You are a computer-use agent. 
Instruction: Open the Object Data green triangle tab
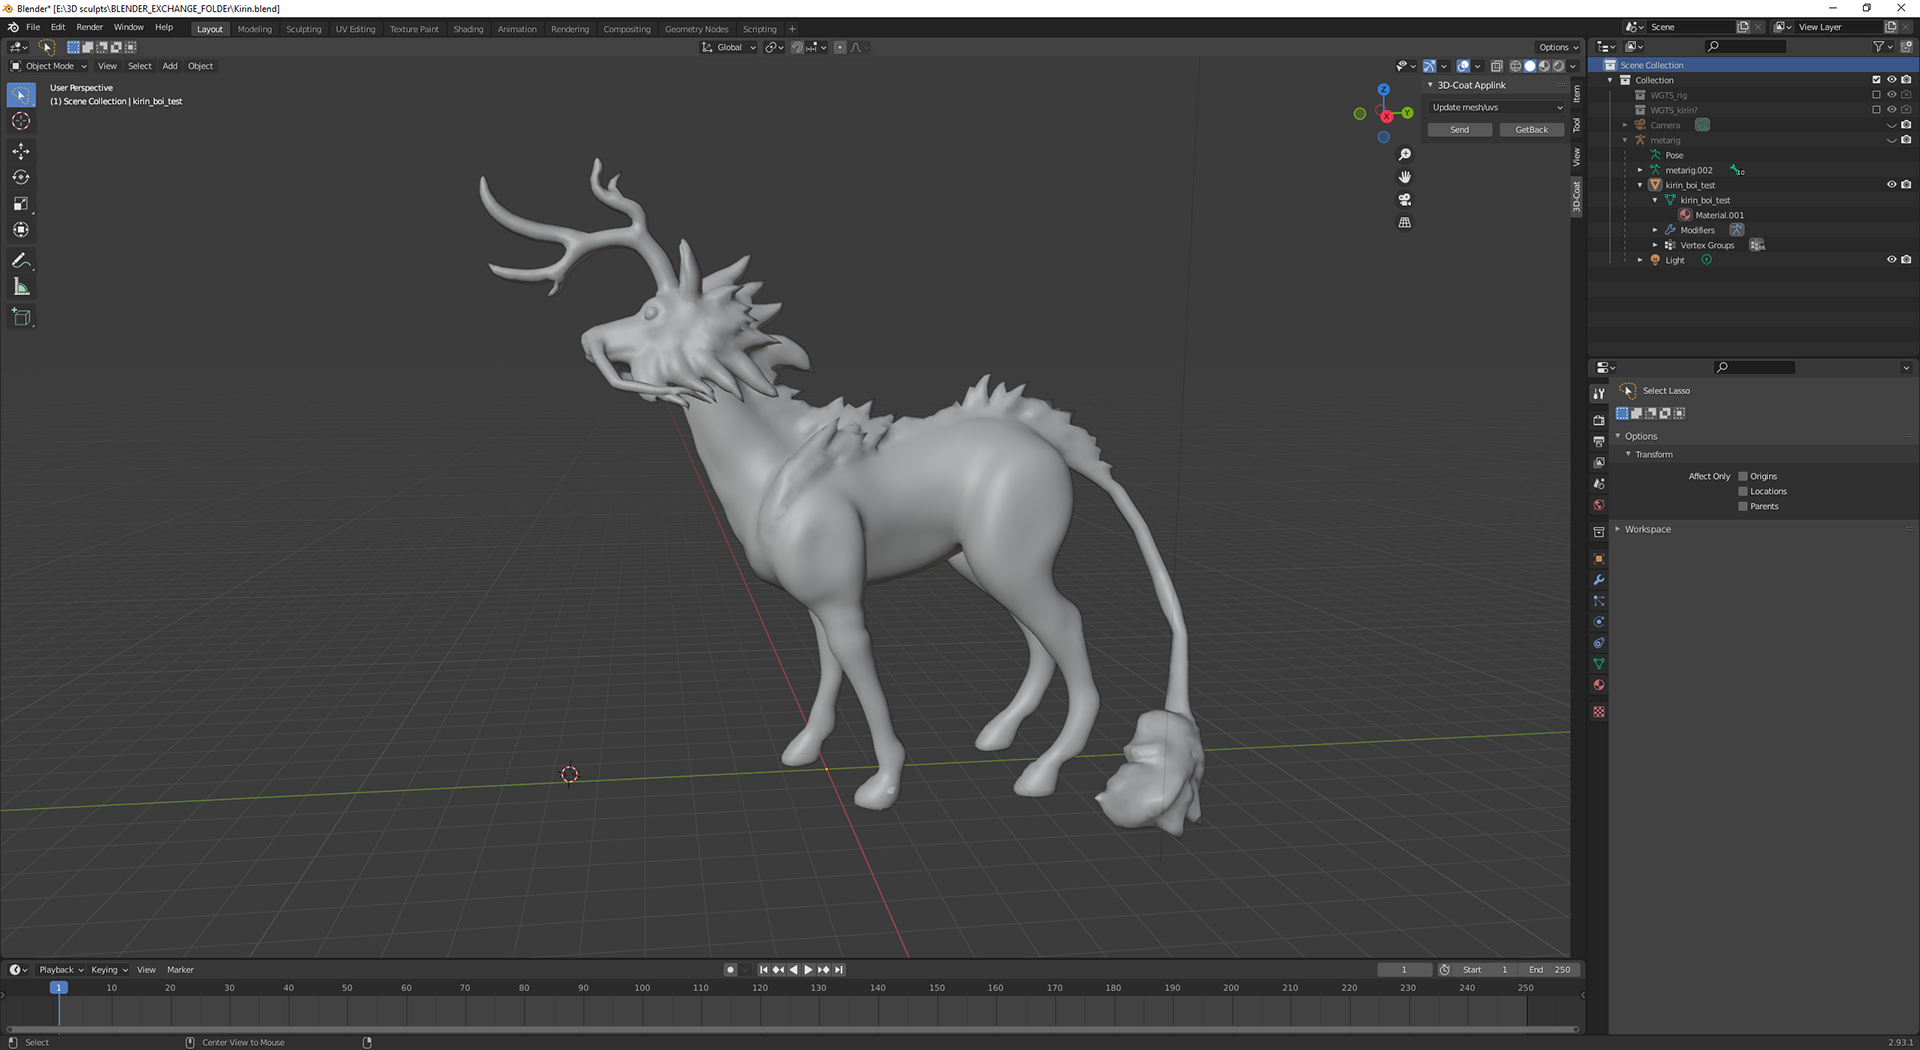(x=1599, y=664)
